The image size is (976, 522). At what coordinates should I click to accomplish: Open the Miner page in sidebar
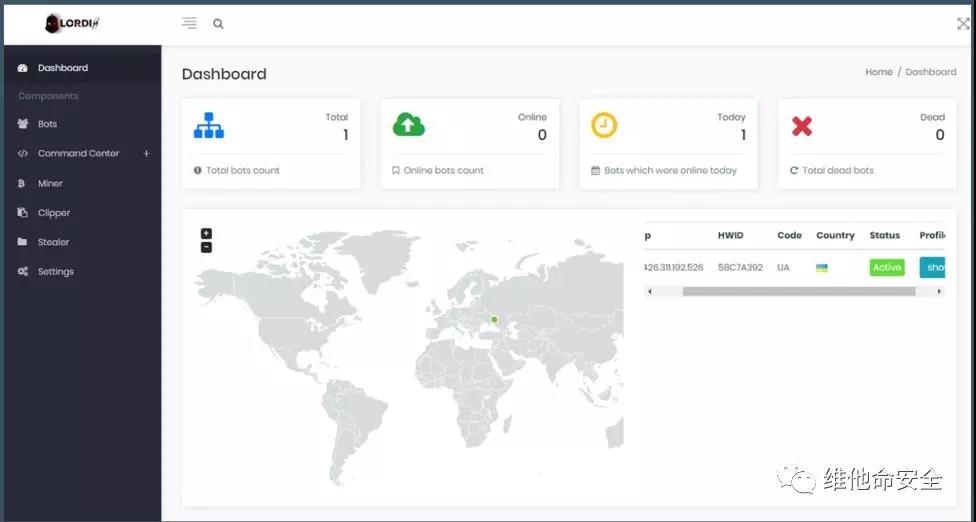pyautogui.click(x=50, y=184)
